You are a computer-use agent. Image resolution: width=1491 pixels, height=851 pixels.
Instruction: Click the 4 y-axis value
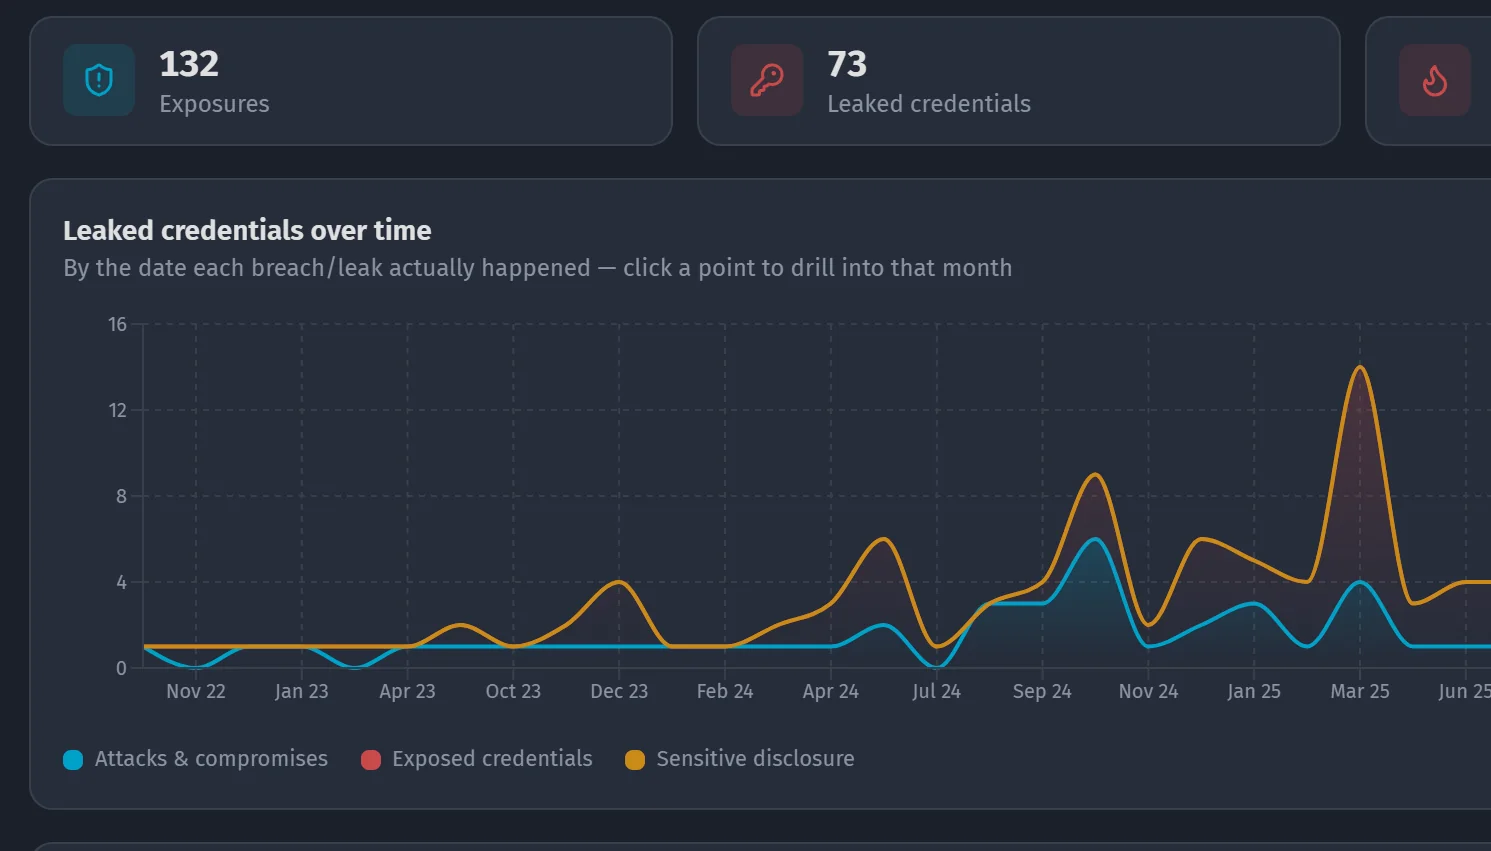122,582
